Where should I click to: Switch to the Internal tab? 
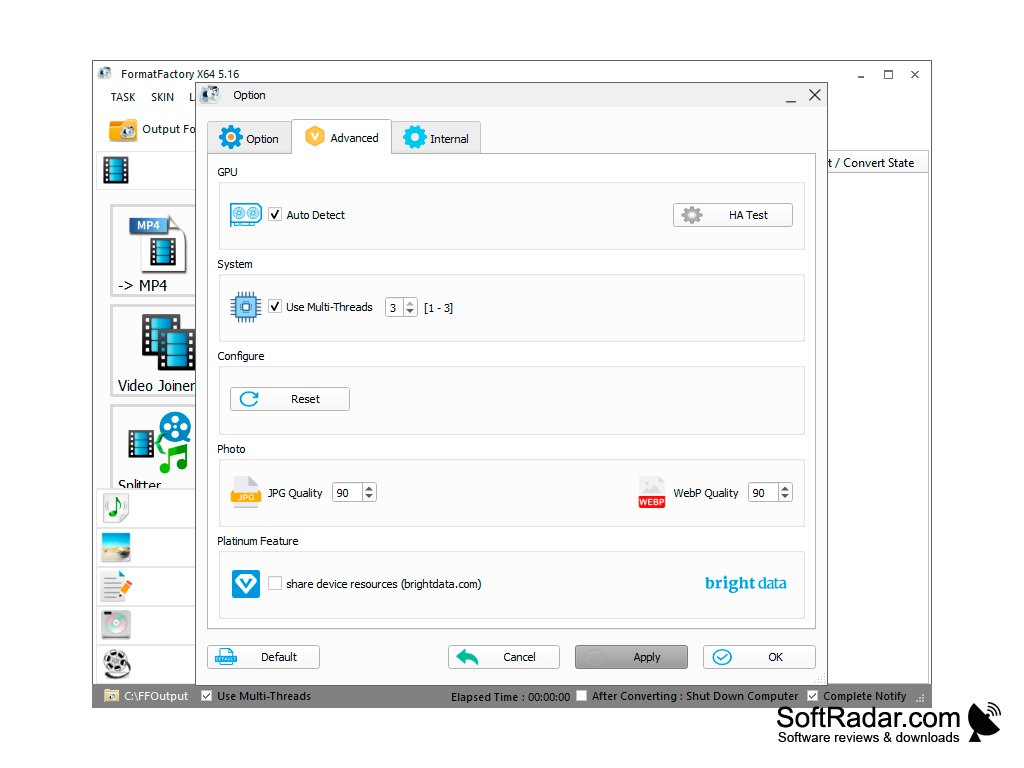(x=436, y=138)
